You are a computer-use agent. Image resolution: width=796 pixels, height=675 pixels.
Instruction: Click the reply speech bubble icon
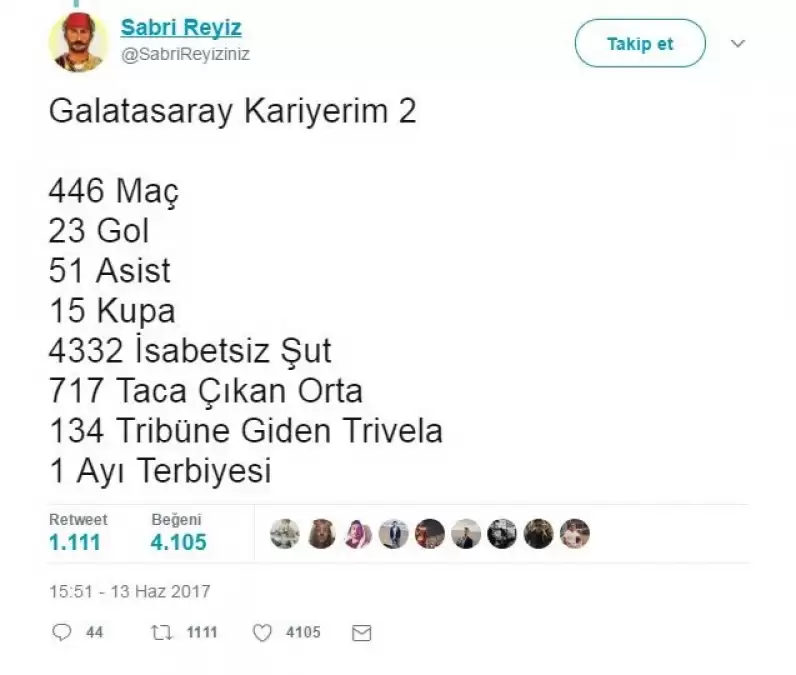pyautogui.click(x=61, y=633)
